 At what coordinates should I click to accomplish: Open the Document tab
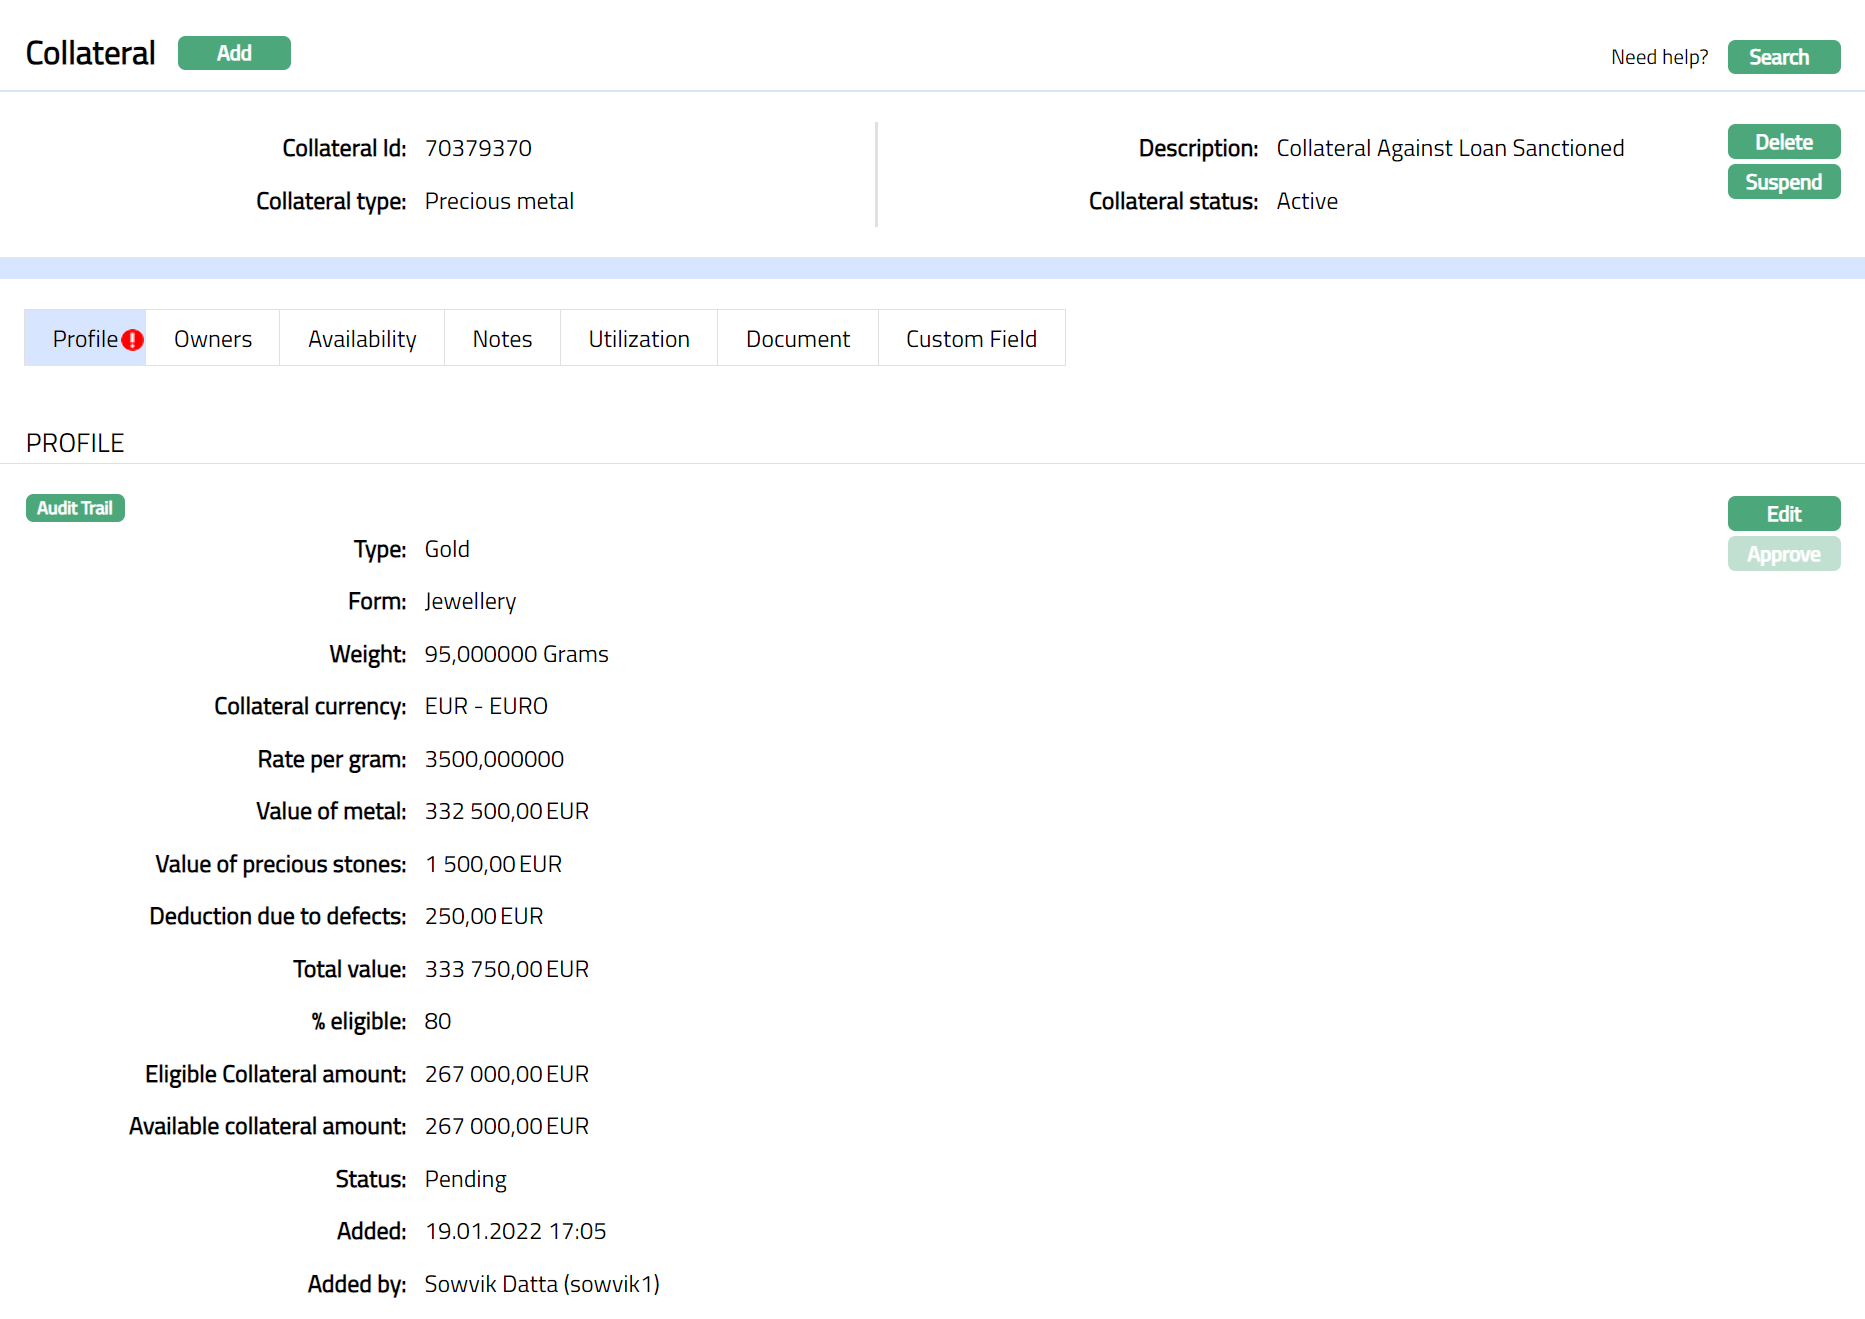pyautogui.click(x=797, y=339)
